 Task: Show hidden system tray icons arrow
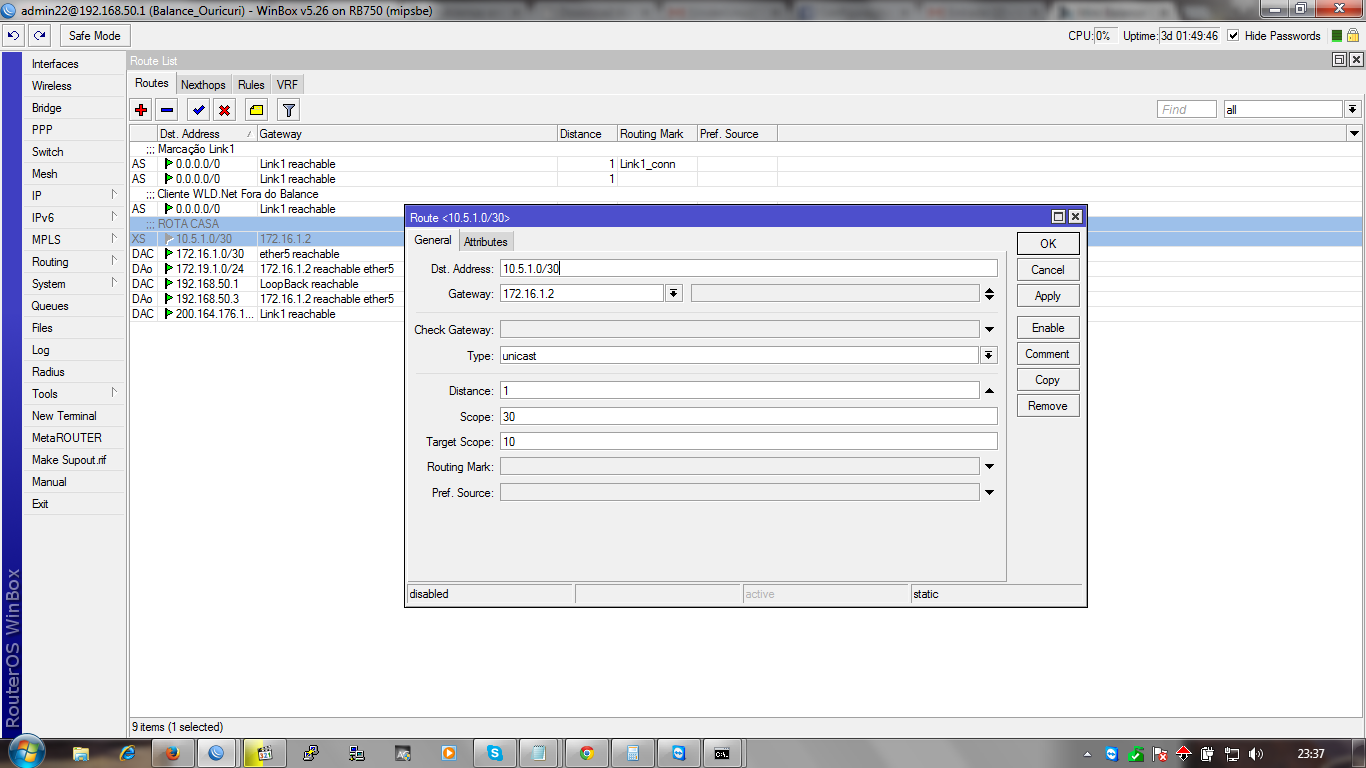pos(1088,754)
